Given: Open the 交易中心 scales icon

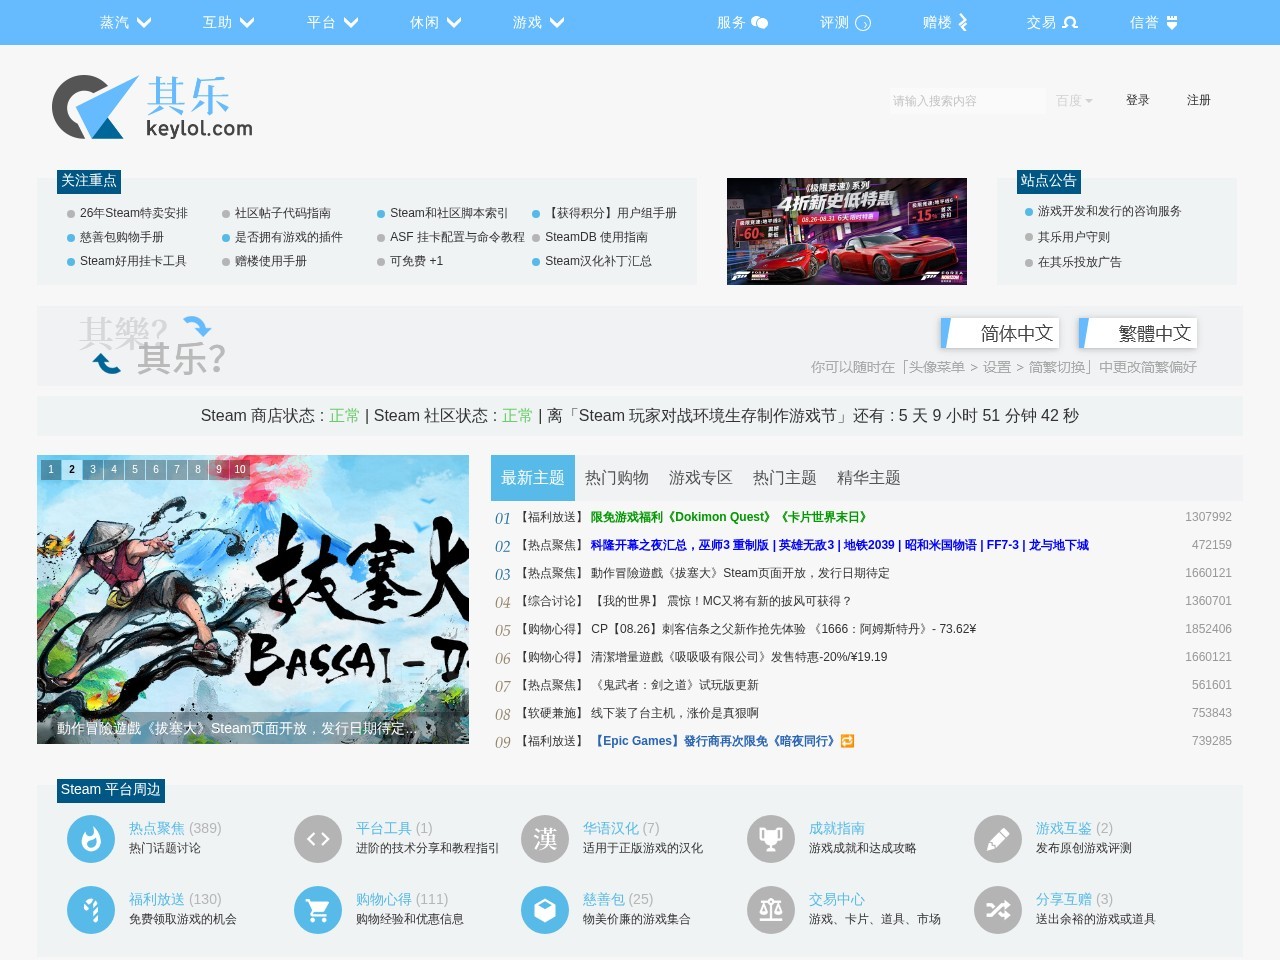Looking at the screenshot, I should click(771, 910).
